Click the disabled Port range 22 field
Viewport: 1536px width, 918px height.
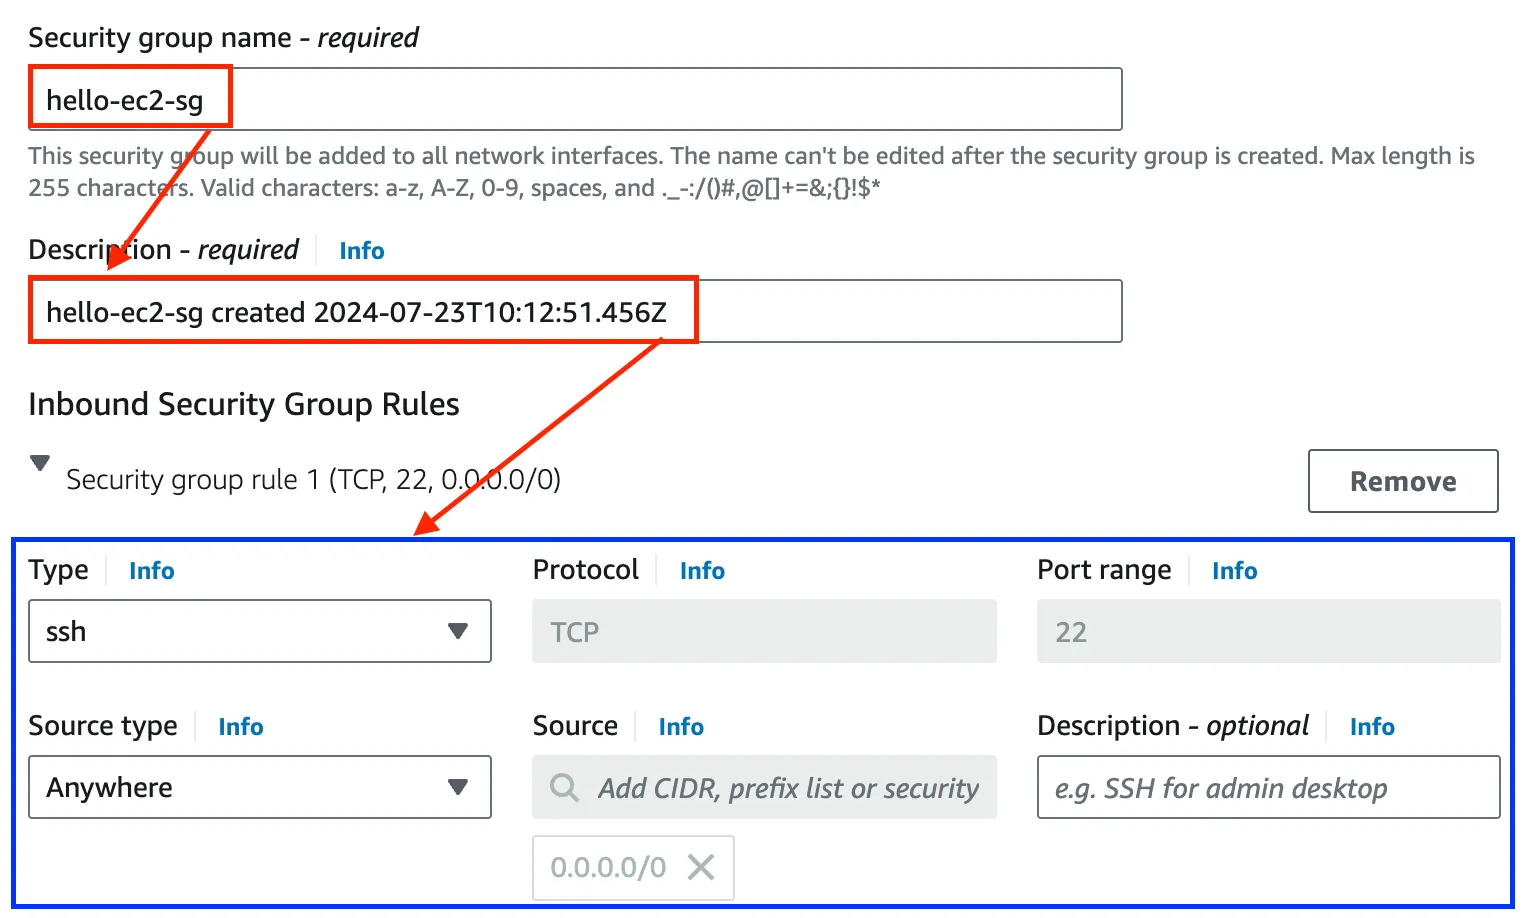pyautogui.click(x=1268, y=631)
